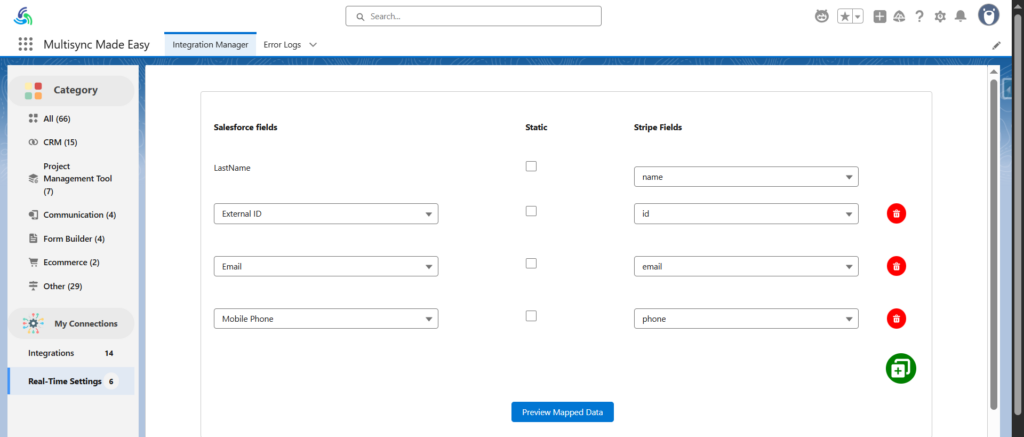Expand the Stripe field dropdown showing phone
This screenshot has height=437, width=1024.
(x=746, y=319)
